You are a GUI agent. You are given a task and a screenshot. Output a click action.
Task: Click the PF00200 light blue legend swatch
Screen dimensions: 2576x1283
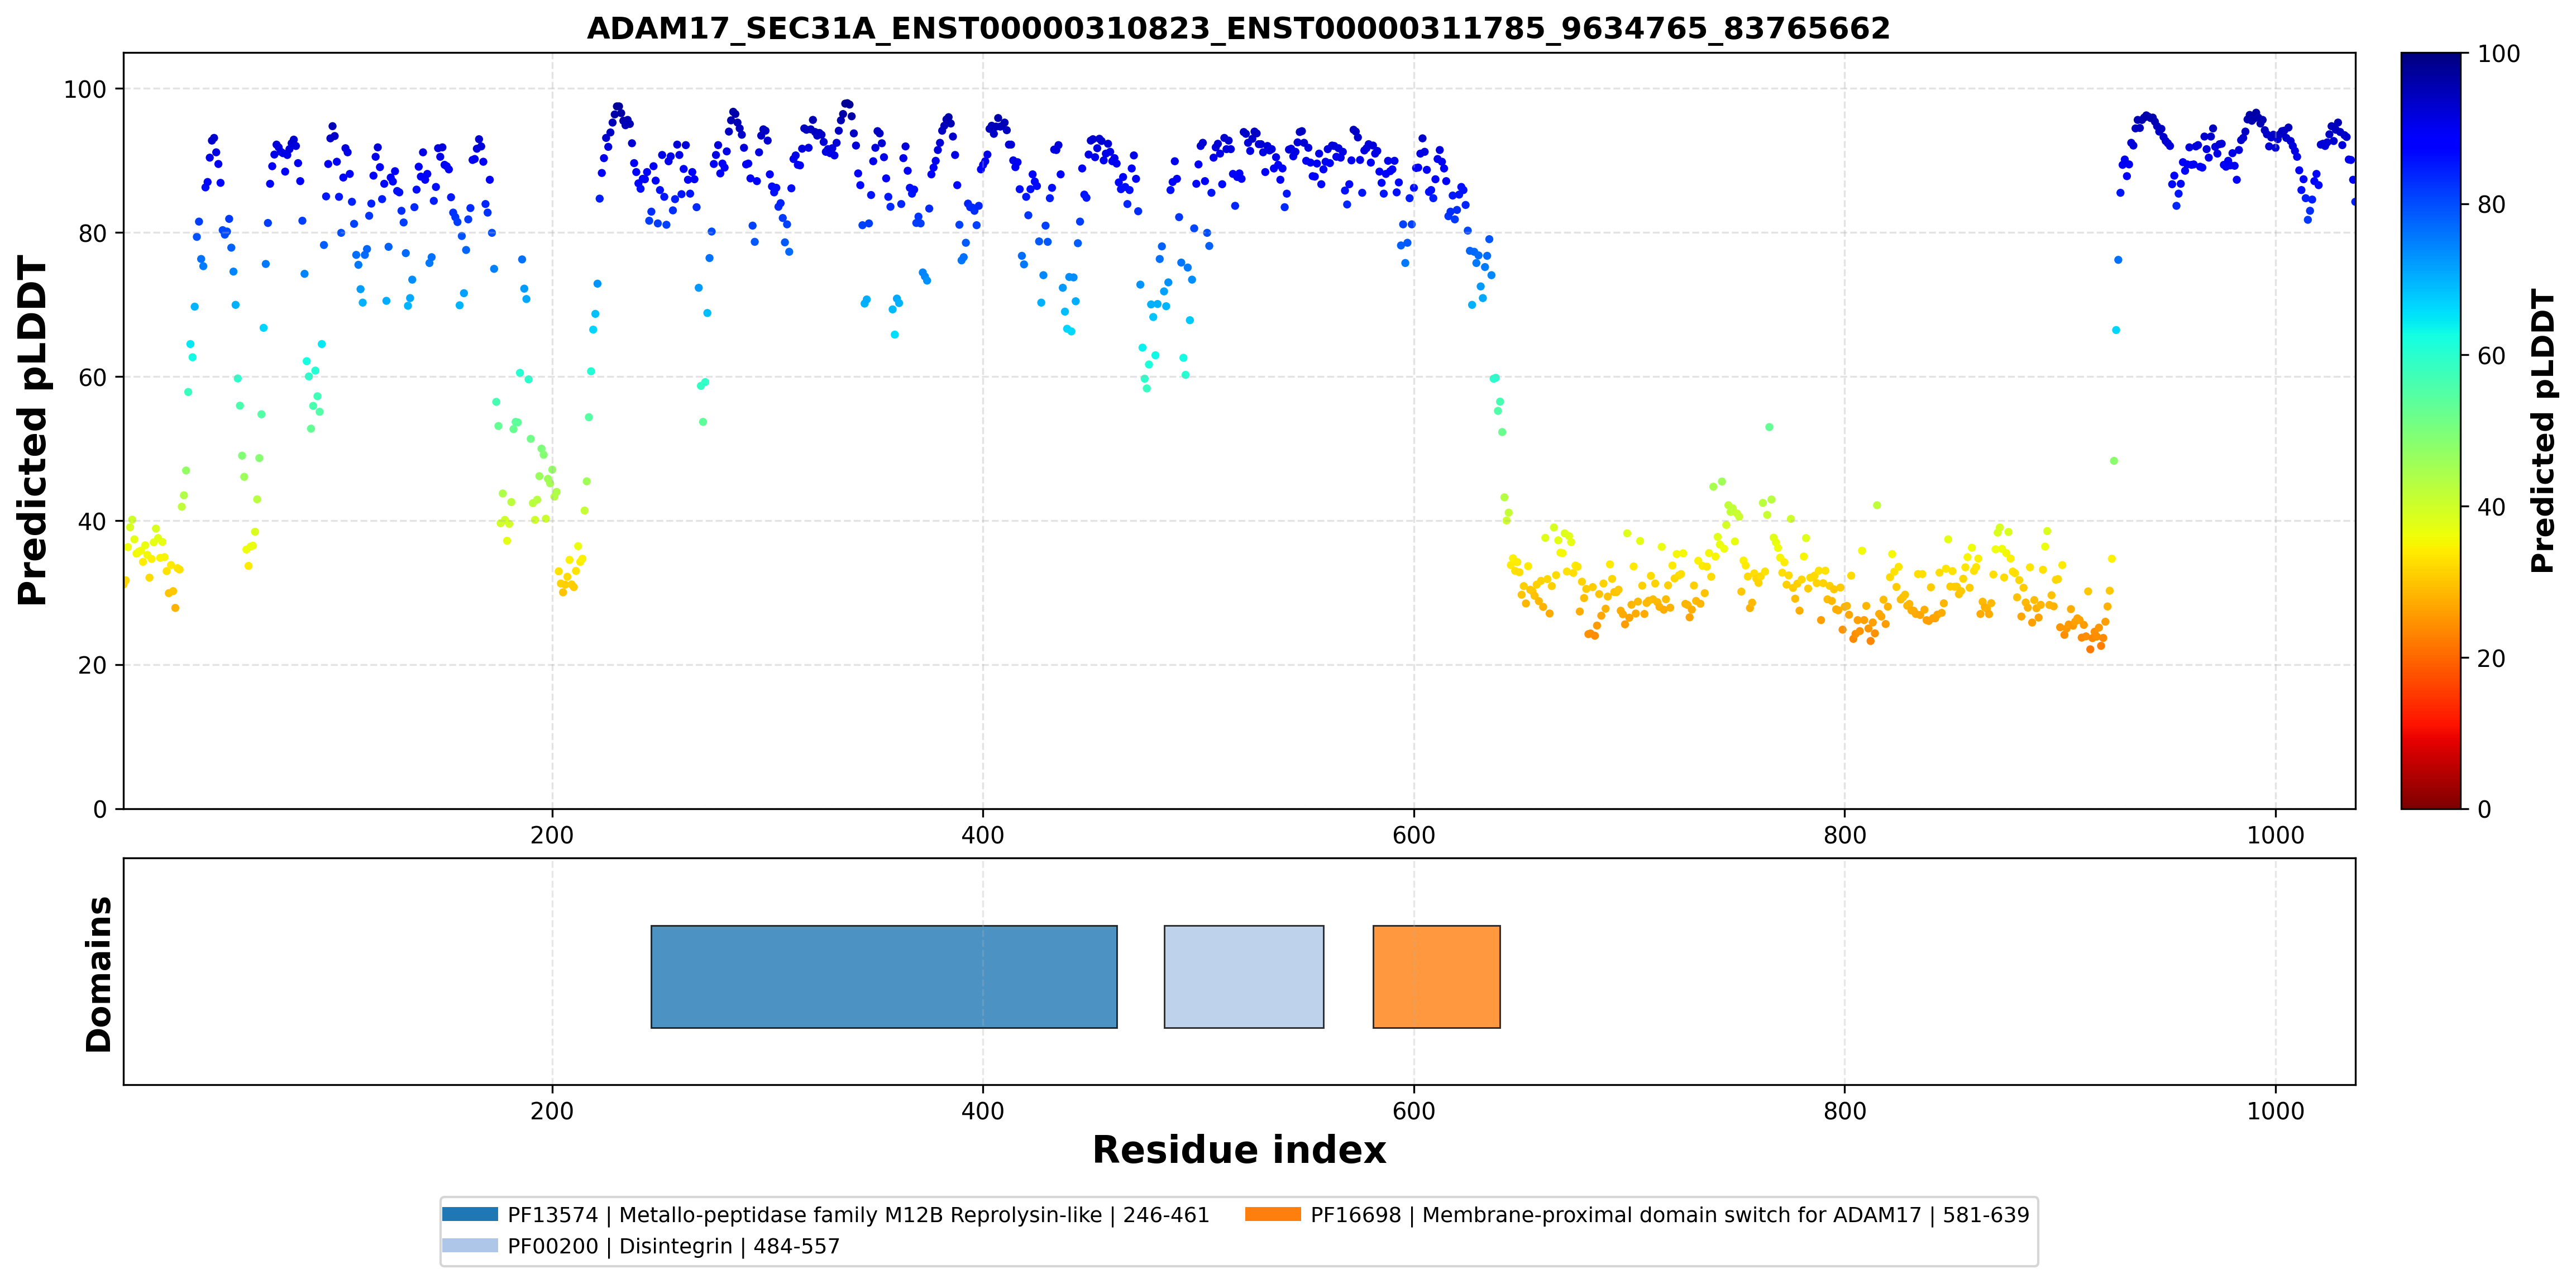(470, 1245)
